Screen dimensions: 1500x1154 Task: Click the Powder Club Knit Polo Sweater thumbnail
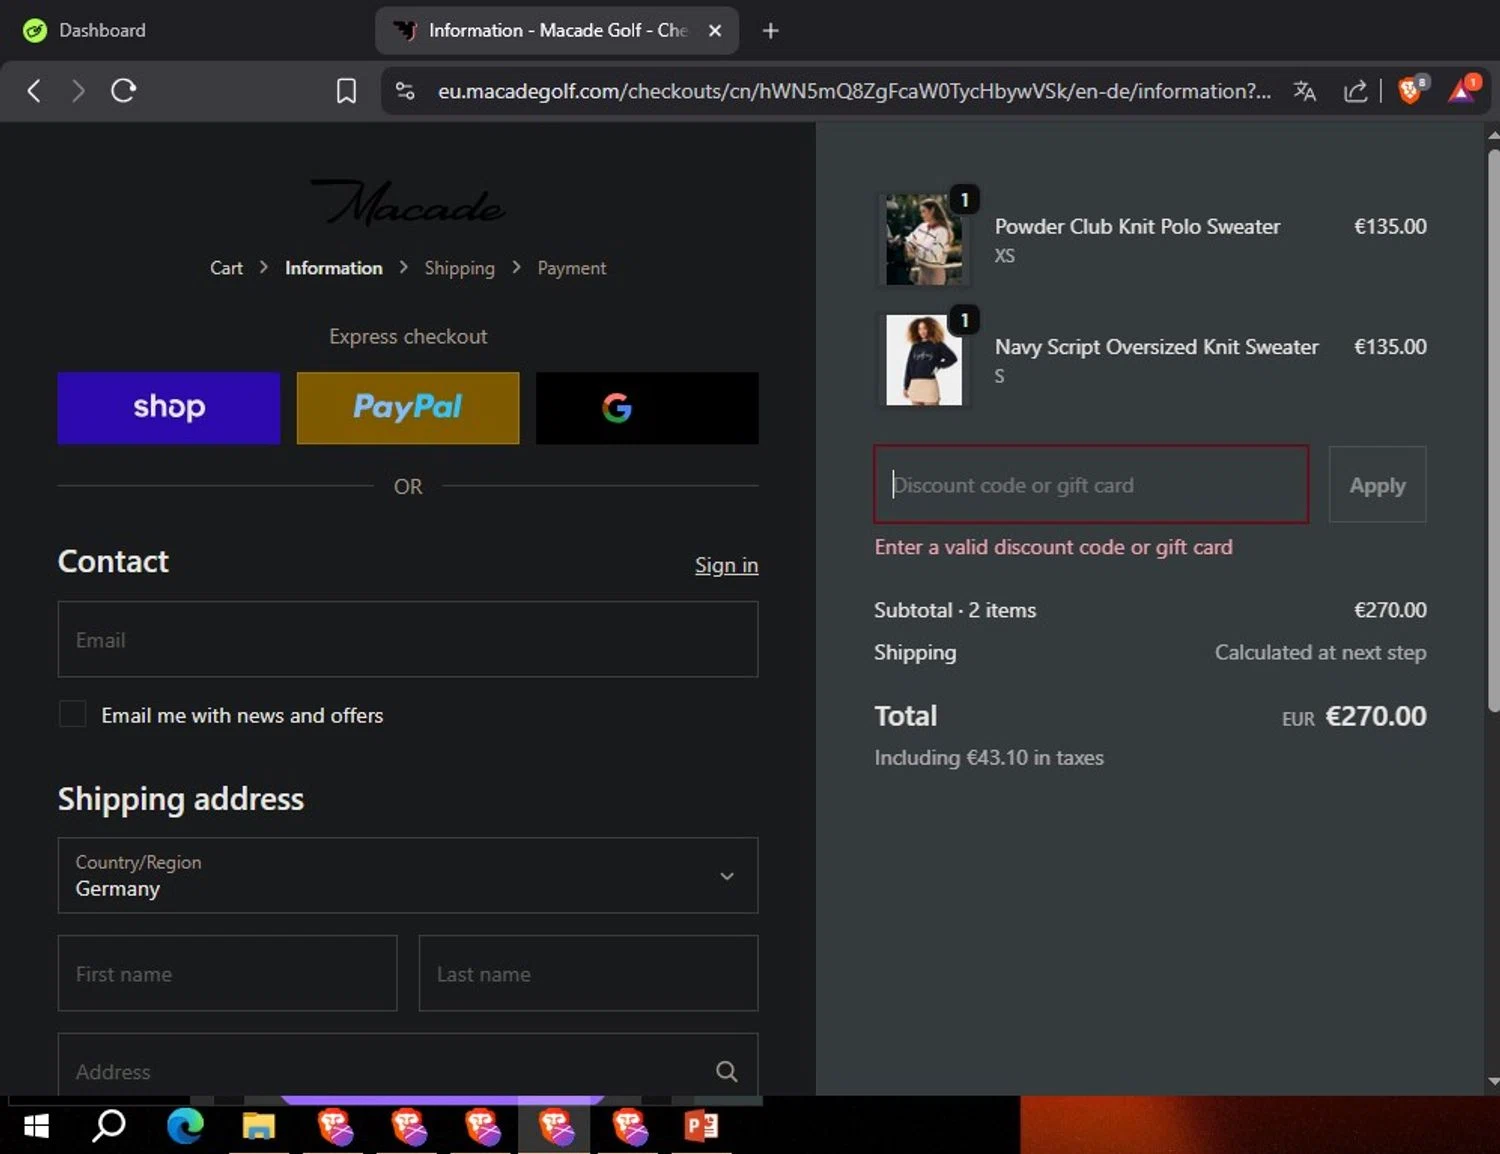[x=924, y=240]
